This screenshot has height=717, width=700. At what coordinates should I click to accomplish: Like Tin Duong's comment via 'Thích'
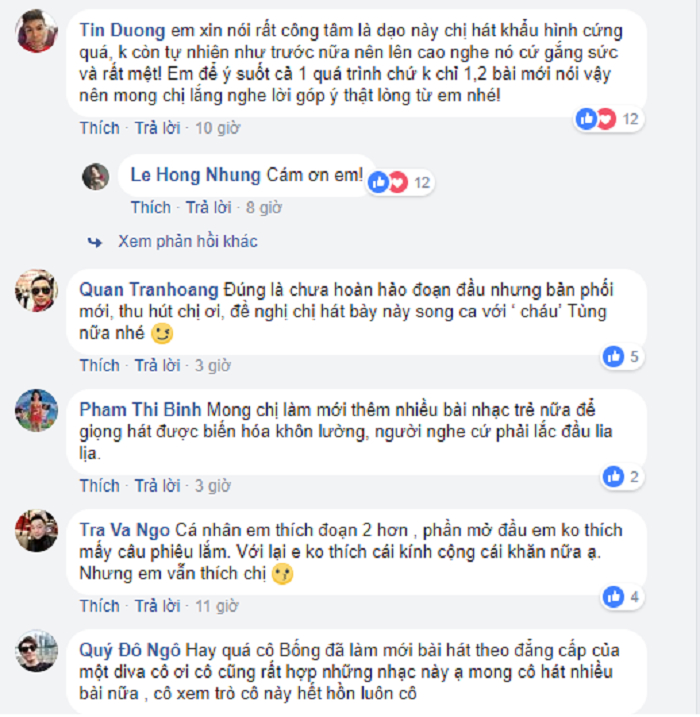click(99, 128)
